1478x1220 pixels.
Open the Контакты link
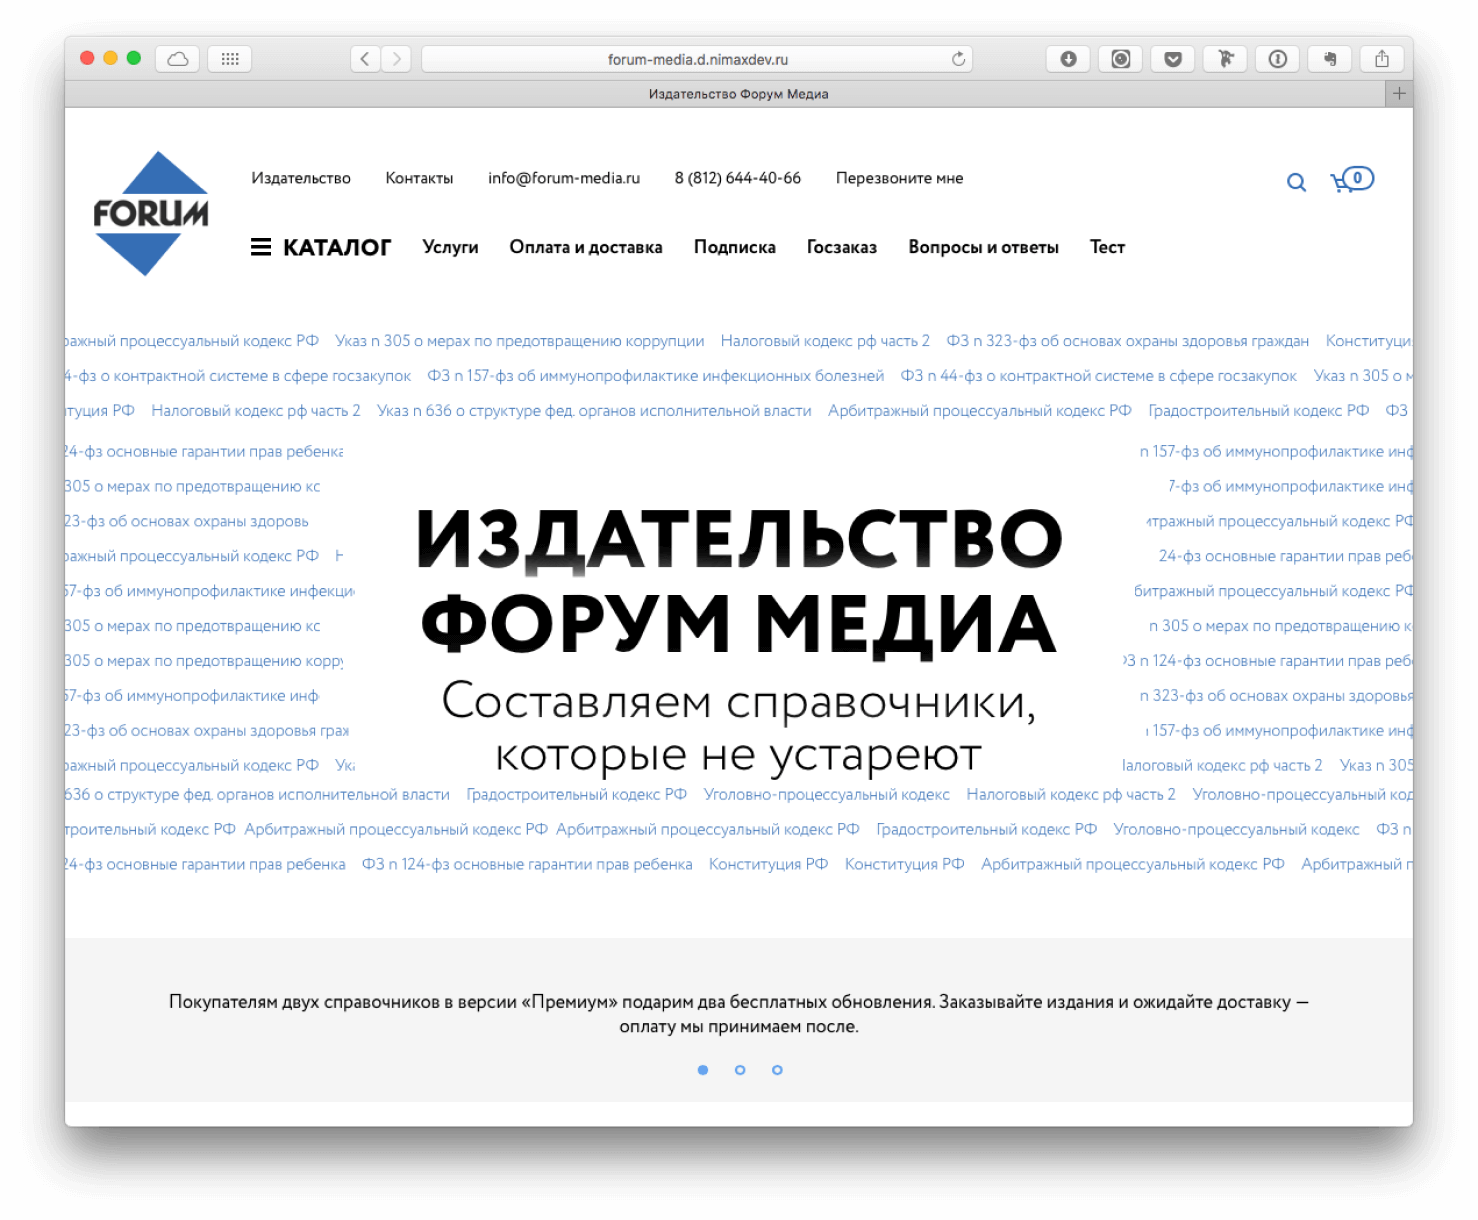(x=419, y=178)
